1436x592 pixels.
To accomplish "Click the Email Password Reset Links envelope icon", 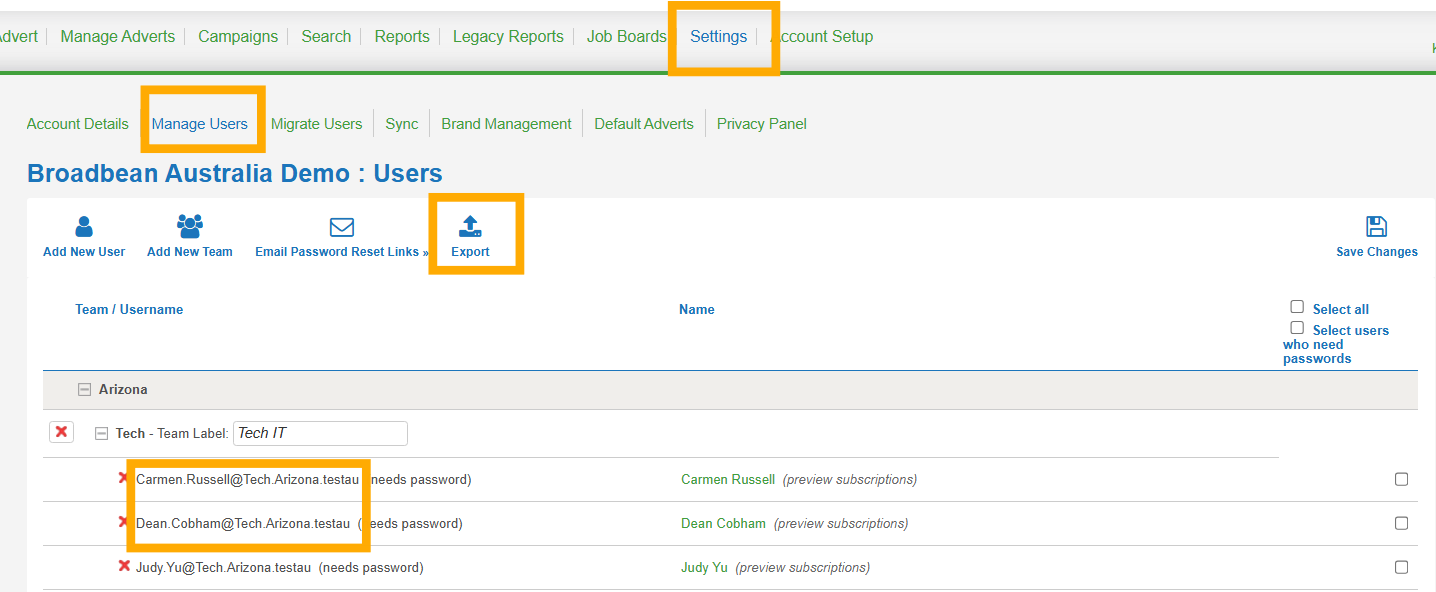I will [342, 227].
